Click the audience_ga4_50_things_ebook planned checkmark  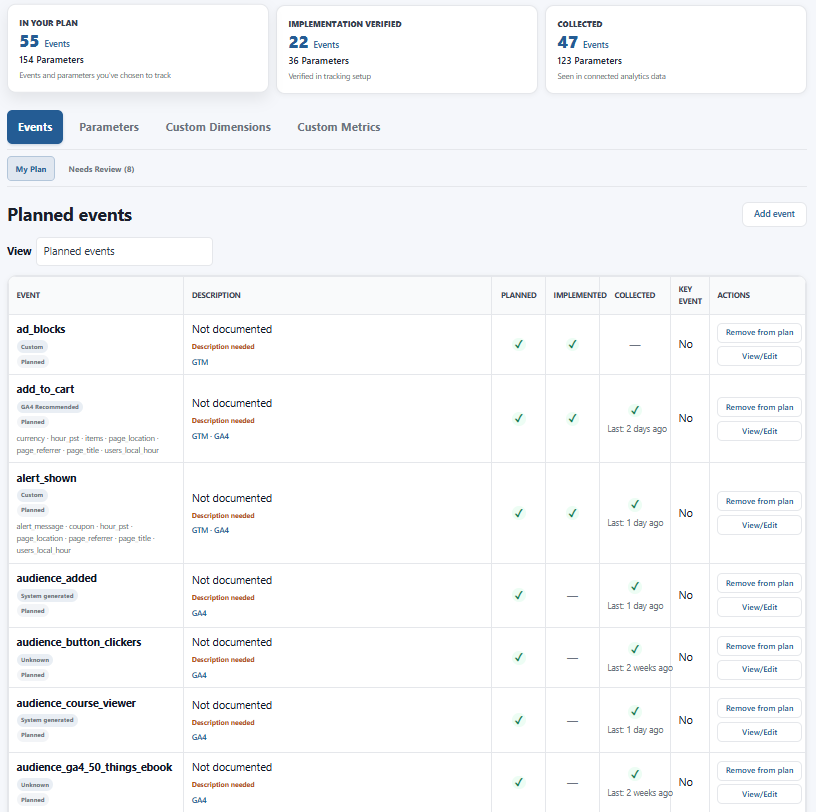point(518,782)
